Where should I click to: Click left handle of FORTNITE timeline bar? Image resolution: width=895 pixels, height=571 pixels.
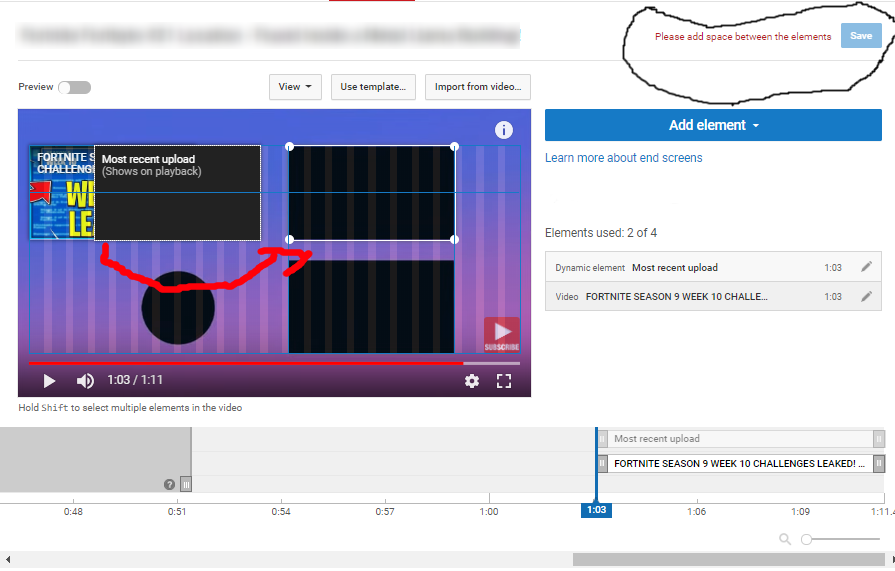(x=602, y=463)
